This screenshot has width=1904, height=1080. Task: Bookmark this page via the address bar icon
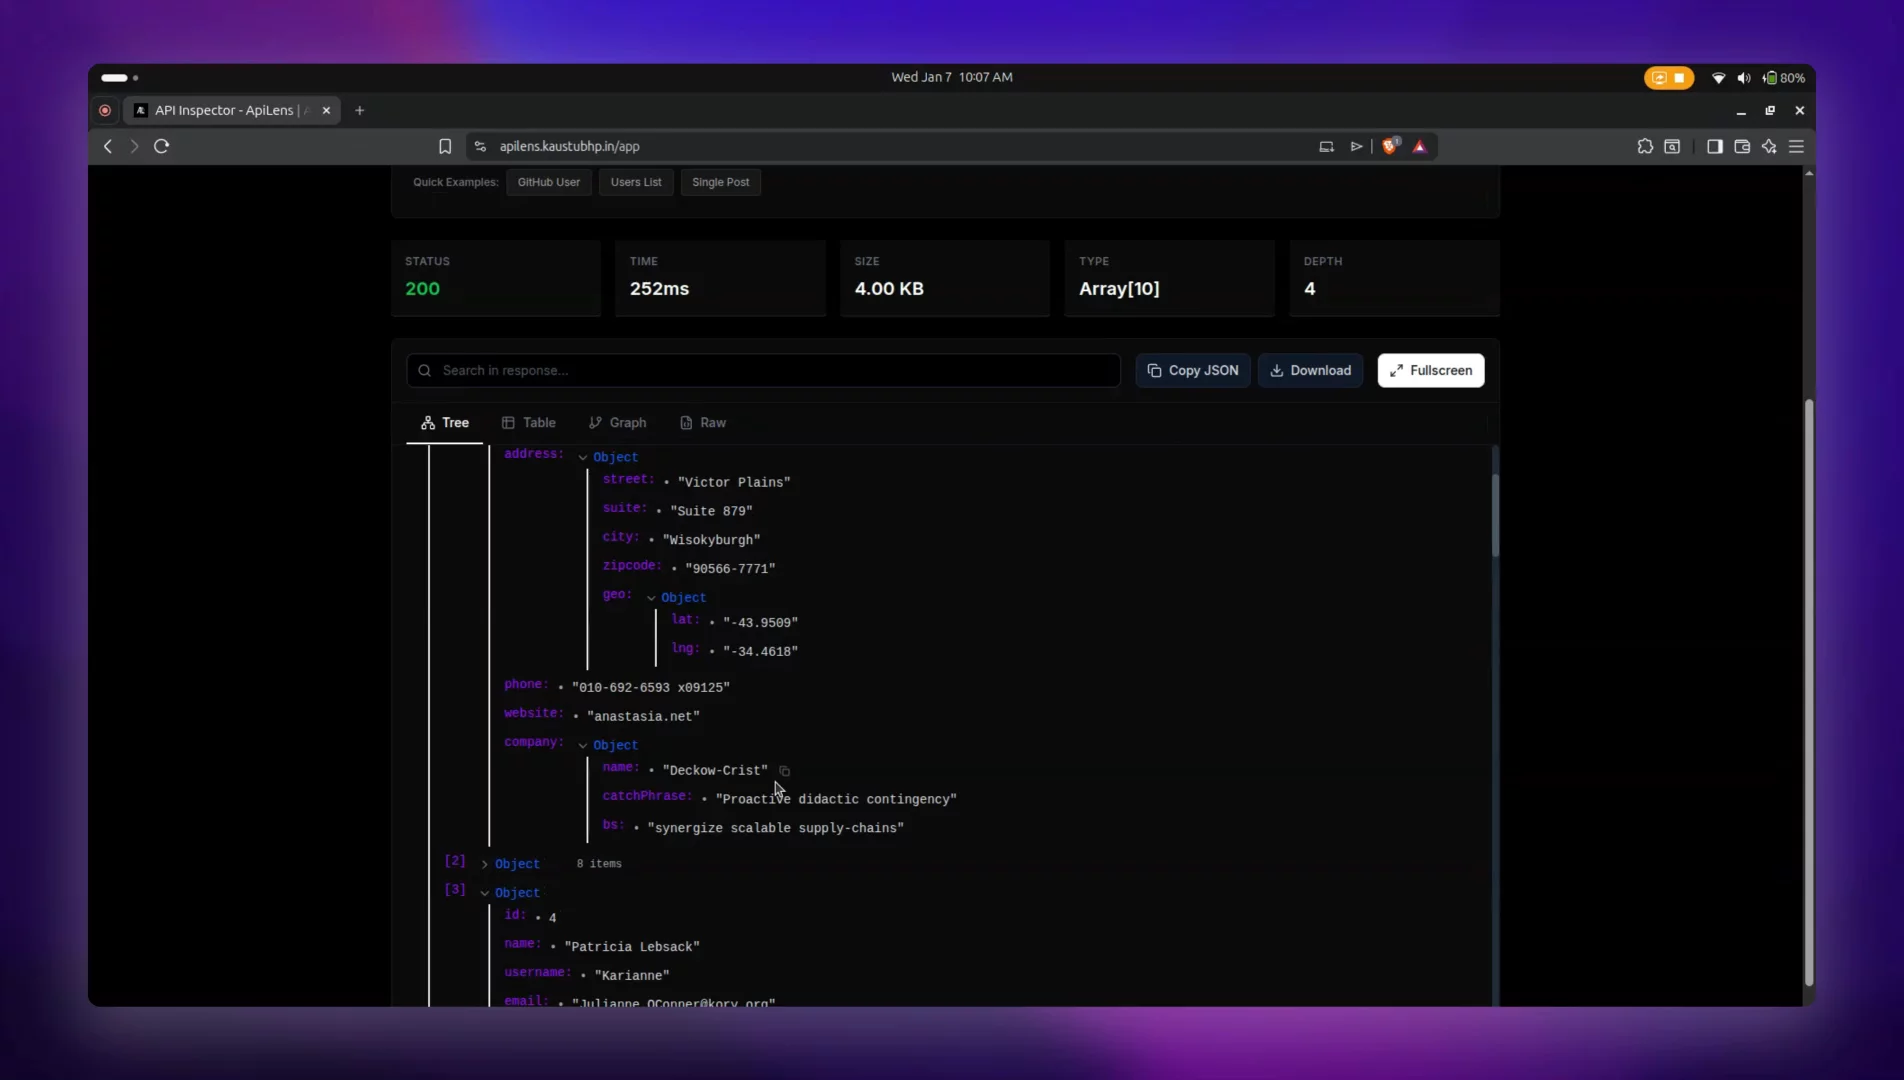445,146
